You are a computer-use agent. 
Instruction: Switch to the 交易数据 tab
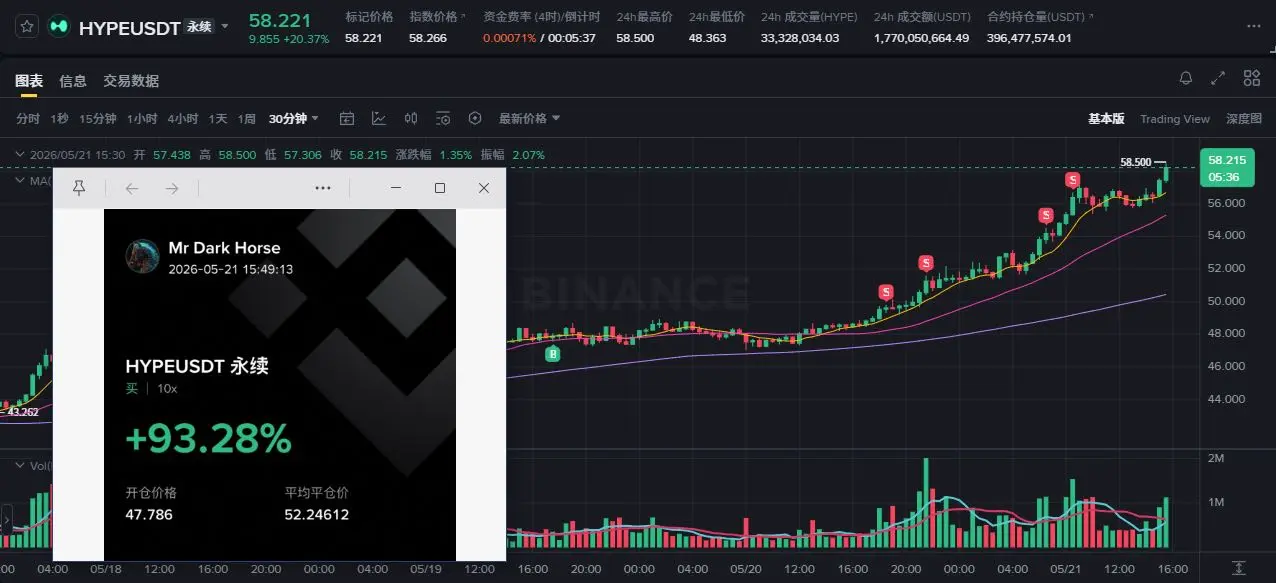131,81
